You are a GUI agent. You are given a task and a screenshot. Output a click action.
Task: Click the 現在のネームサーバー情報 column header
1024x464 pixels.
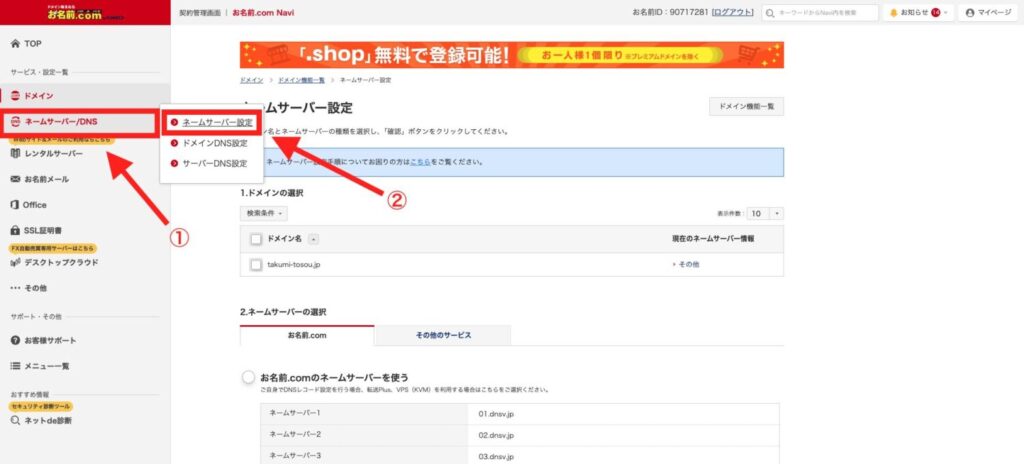pos(713,239)
